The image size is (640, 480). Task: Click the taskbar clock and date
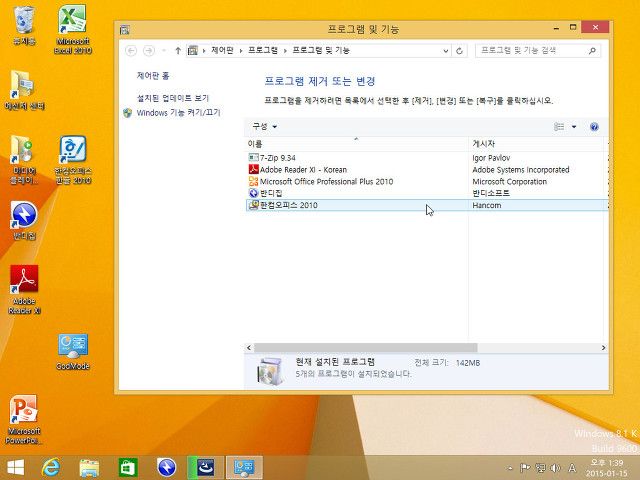pos(607,468)
